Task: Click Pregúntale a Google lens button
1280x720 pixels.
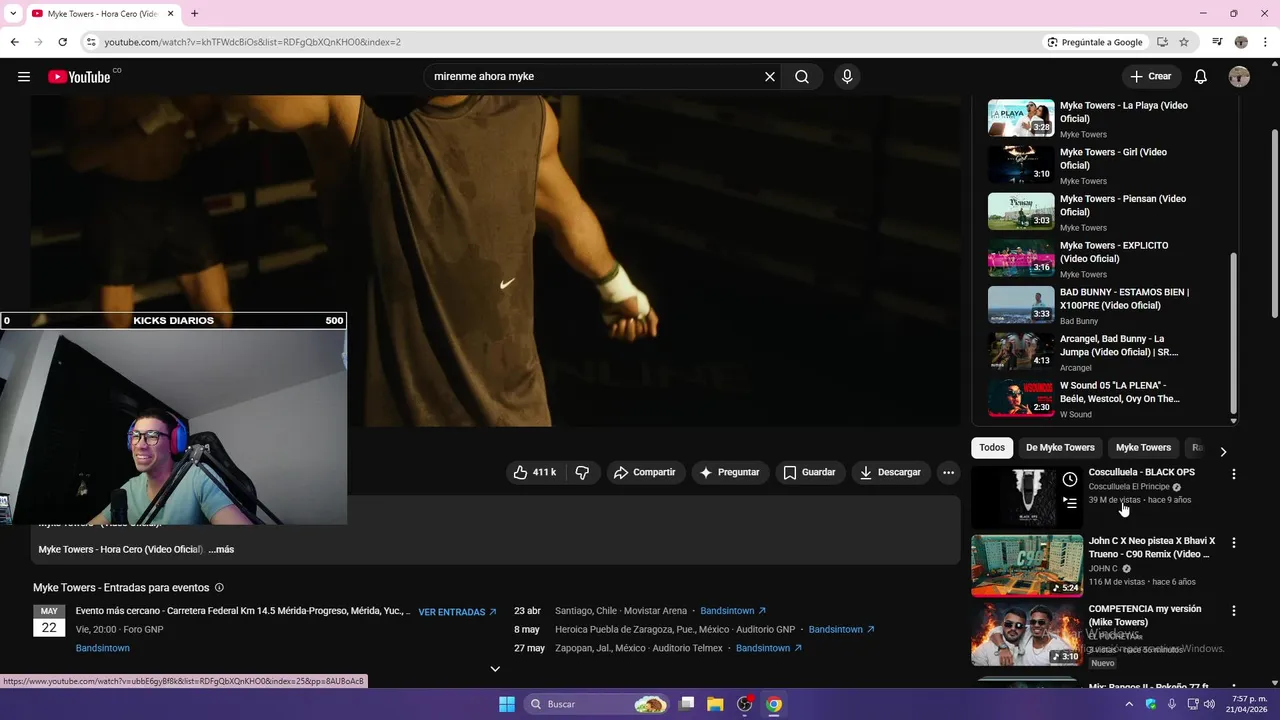Action: coord(1095,42)
